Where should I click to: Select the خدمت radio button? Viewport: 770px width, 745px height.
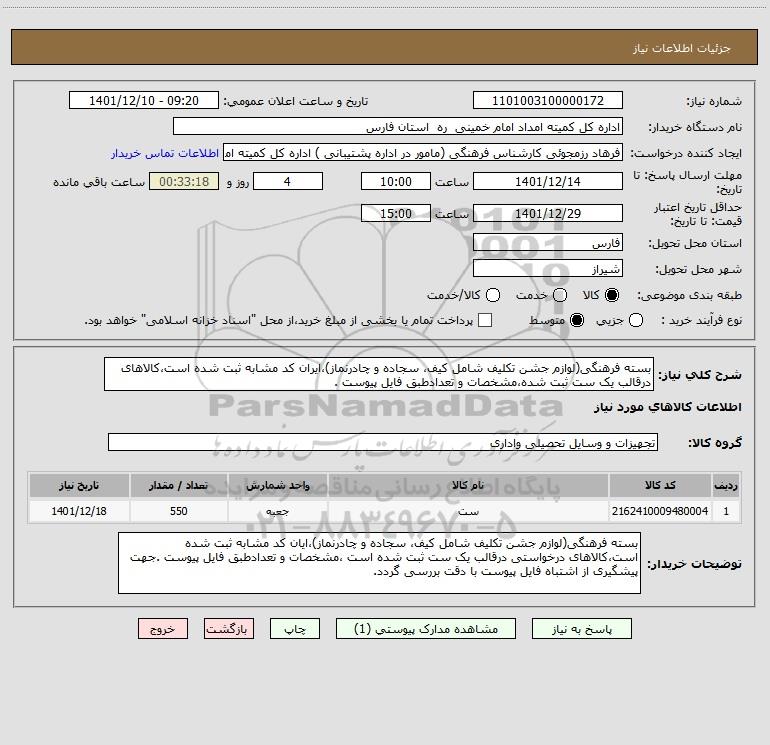560,295
